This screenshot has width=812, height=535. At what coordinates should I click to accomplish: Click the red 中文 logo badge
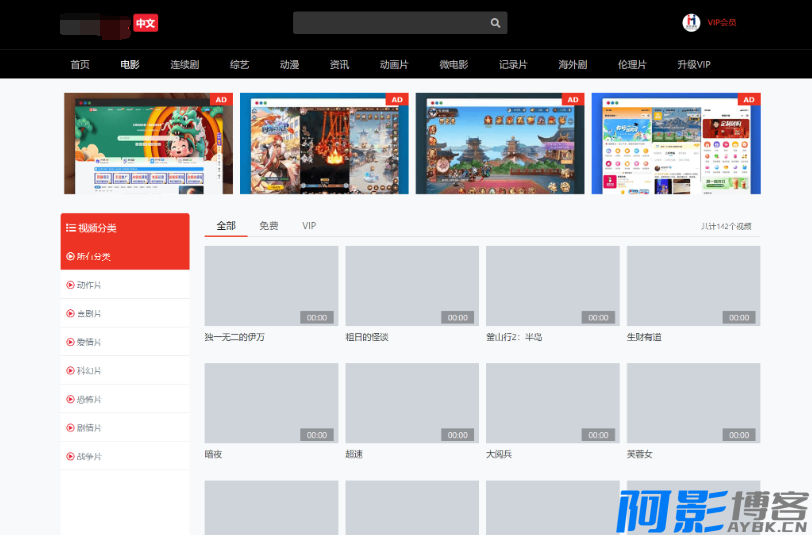[x=146, y=22]
